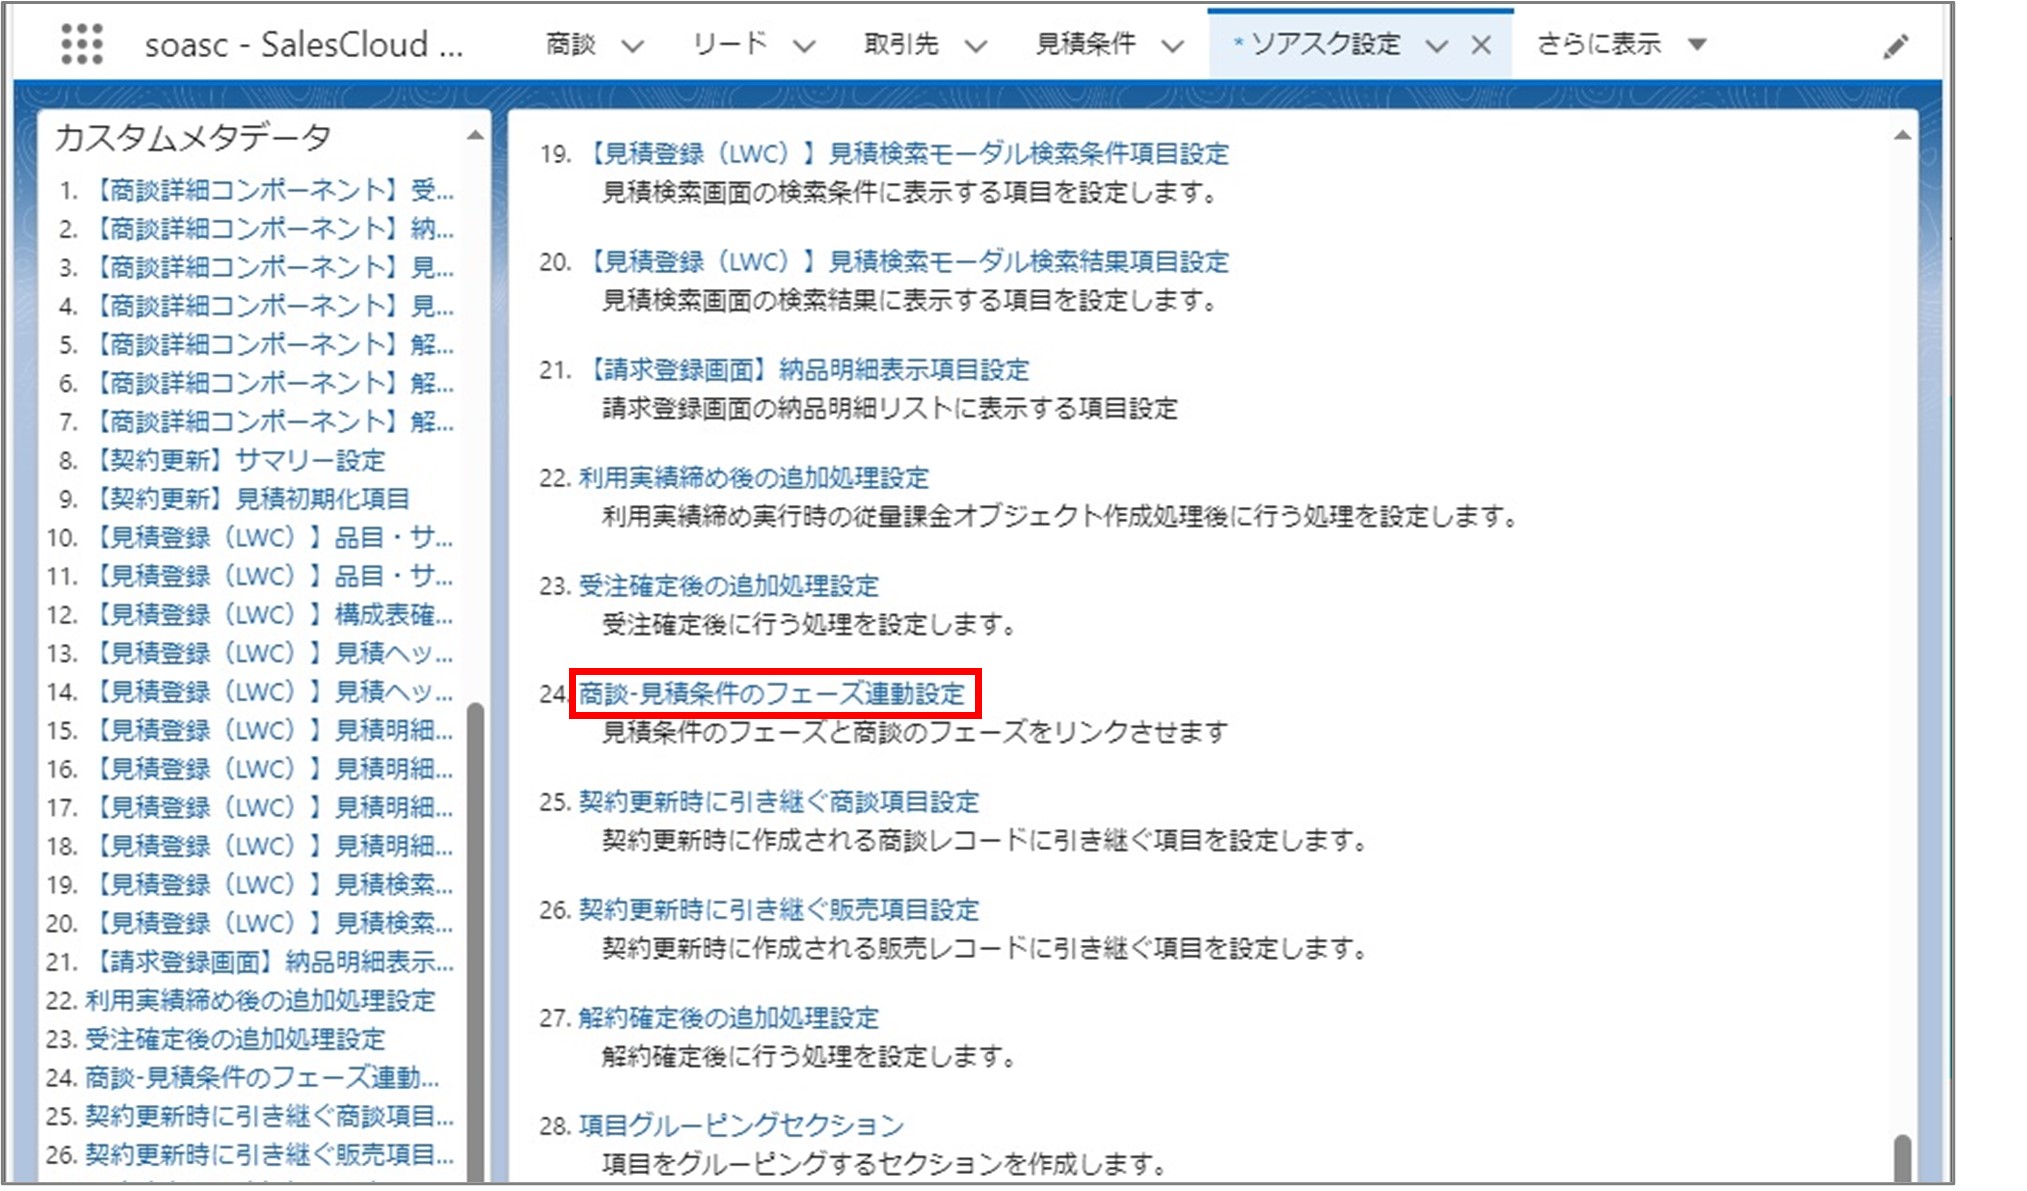Switch to the リード tab

[x=730, y=44]
